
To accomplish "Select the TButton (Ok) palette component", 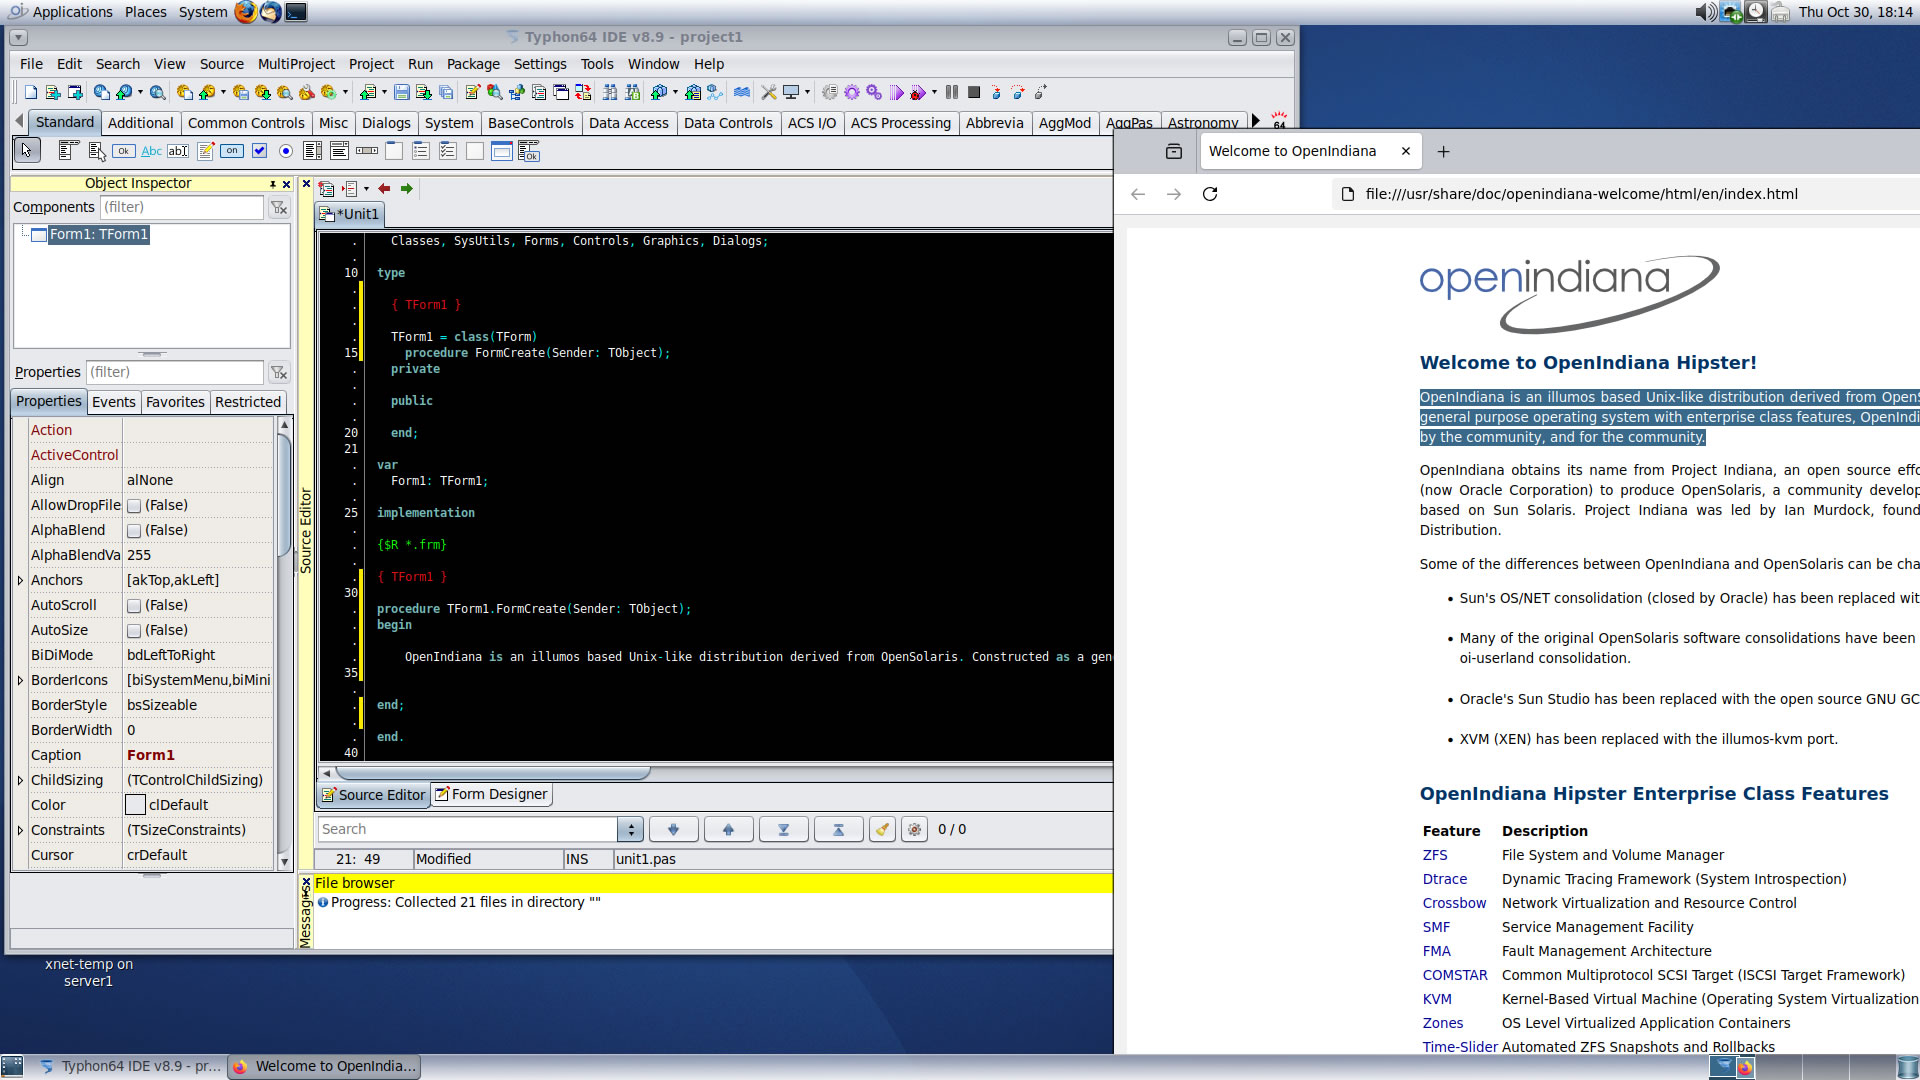I will (124, 151).
